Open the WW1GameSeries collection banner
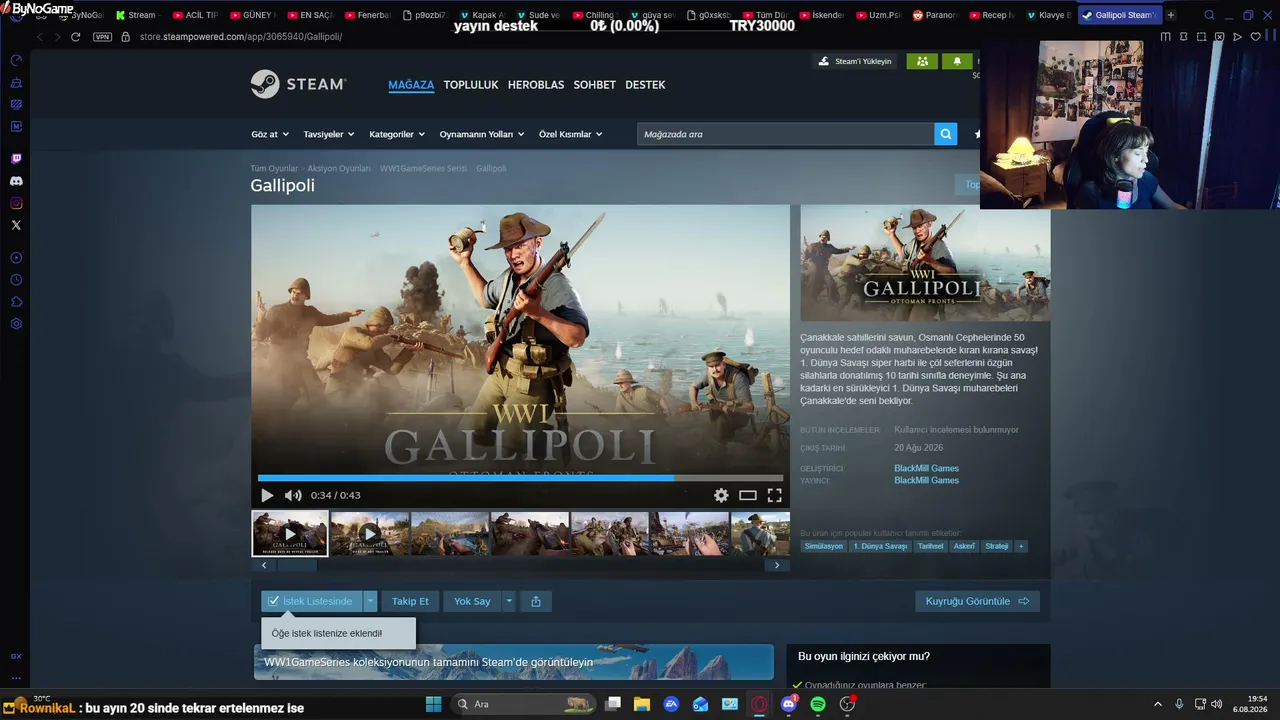The height and width of the screenshot is (720, 1280). (514, 662)
